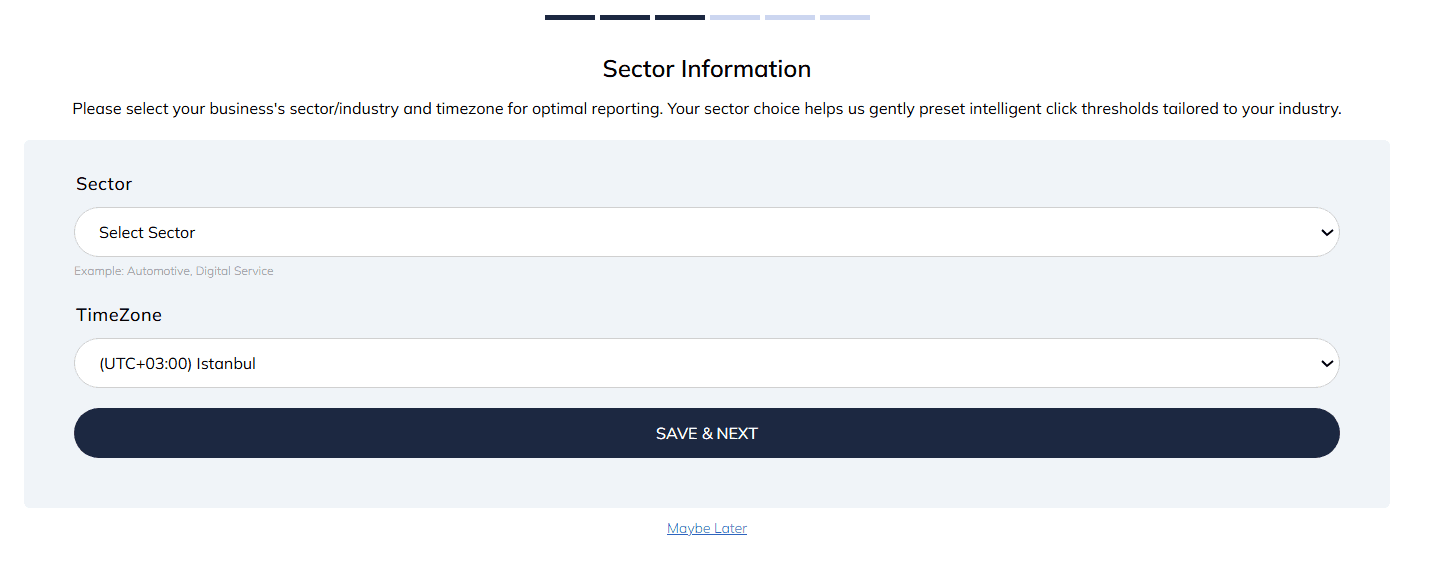Open the Select Sector dropdown
1453x562 pixels.
pyautogui.click(x=706, y=232)
